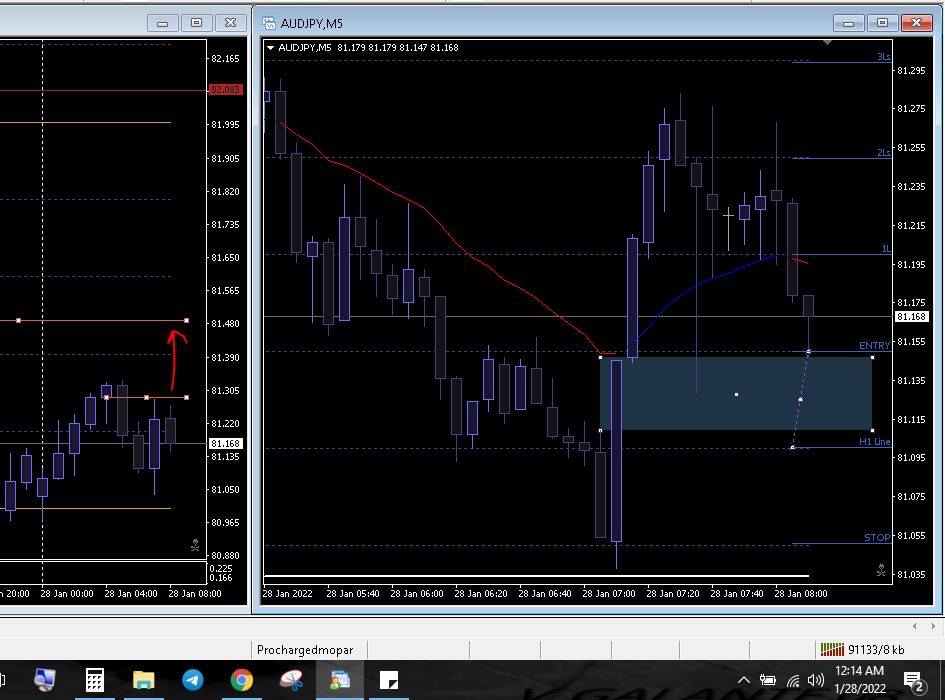This screenshot has height=700, width=945.
Task: Click the center handle of the blue rectangle
Action: click(x=736, y=394)
